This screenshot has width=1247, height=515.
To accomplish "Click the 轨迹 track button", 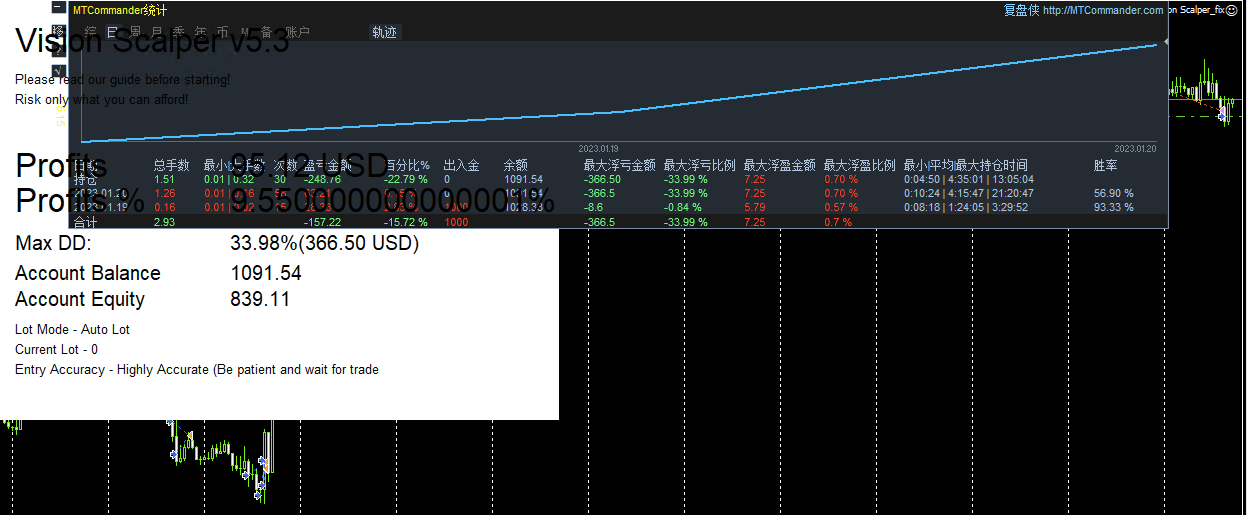I will (x=385, y=32).
